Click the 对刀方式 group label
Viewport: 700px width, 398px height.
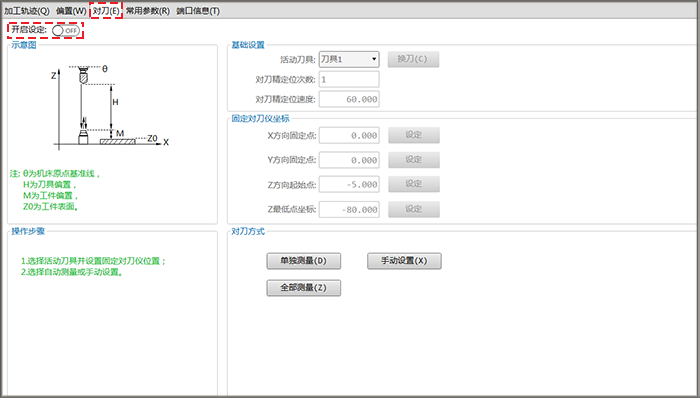point(248,231)
